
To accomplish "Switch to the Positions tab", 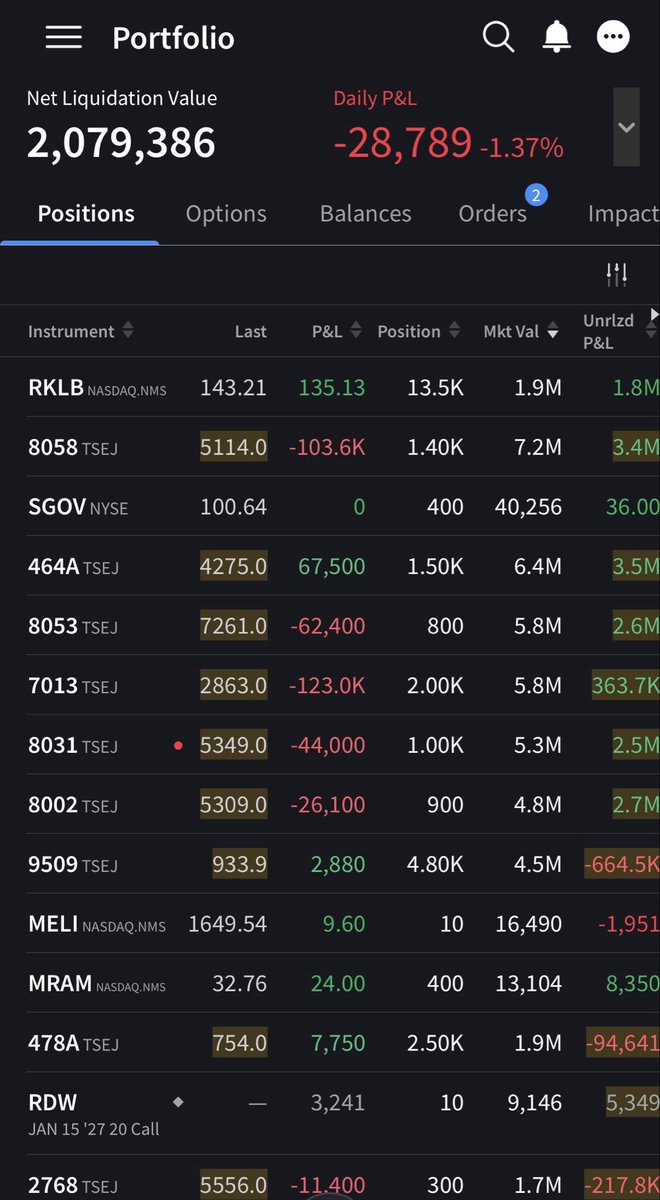I will (86, 213).
